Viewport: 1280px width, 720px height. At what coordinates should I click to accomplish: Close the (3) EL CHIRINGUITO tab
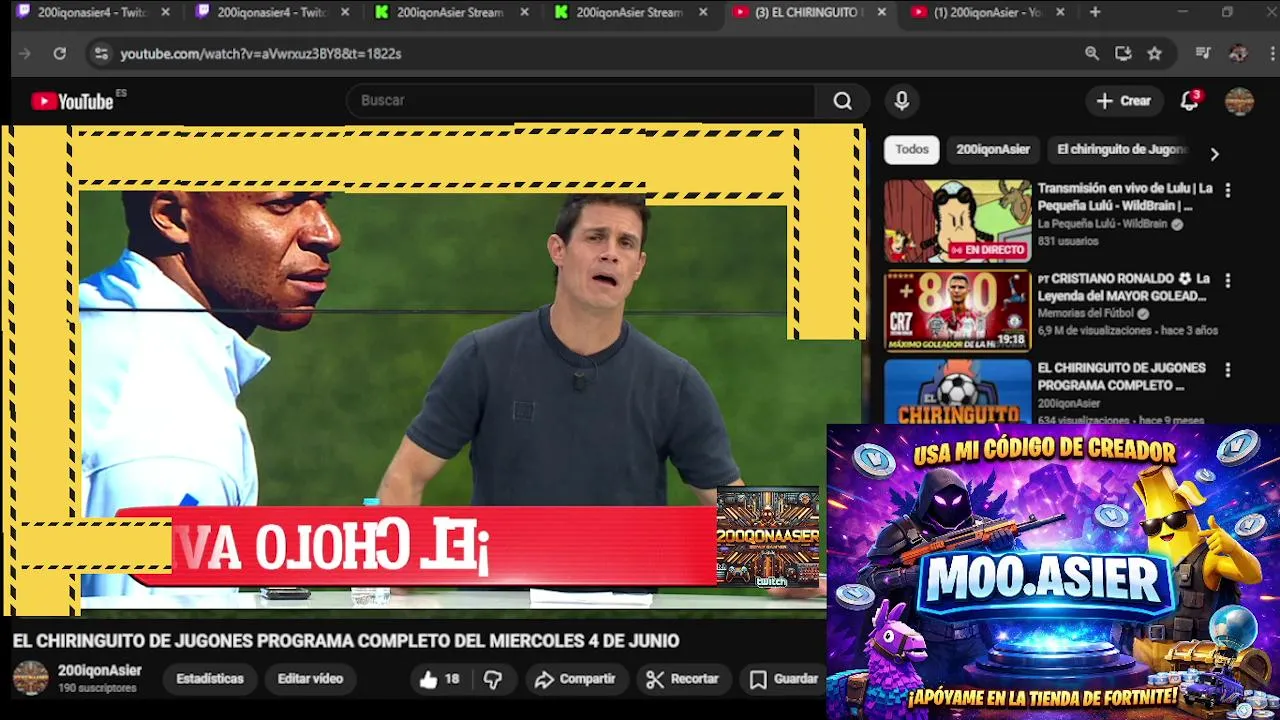pos(881,12)
